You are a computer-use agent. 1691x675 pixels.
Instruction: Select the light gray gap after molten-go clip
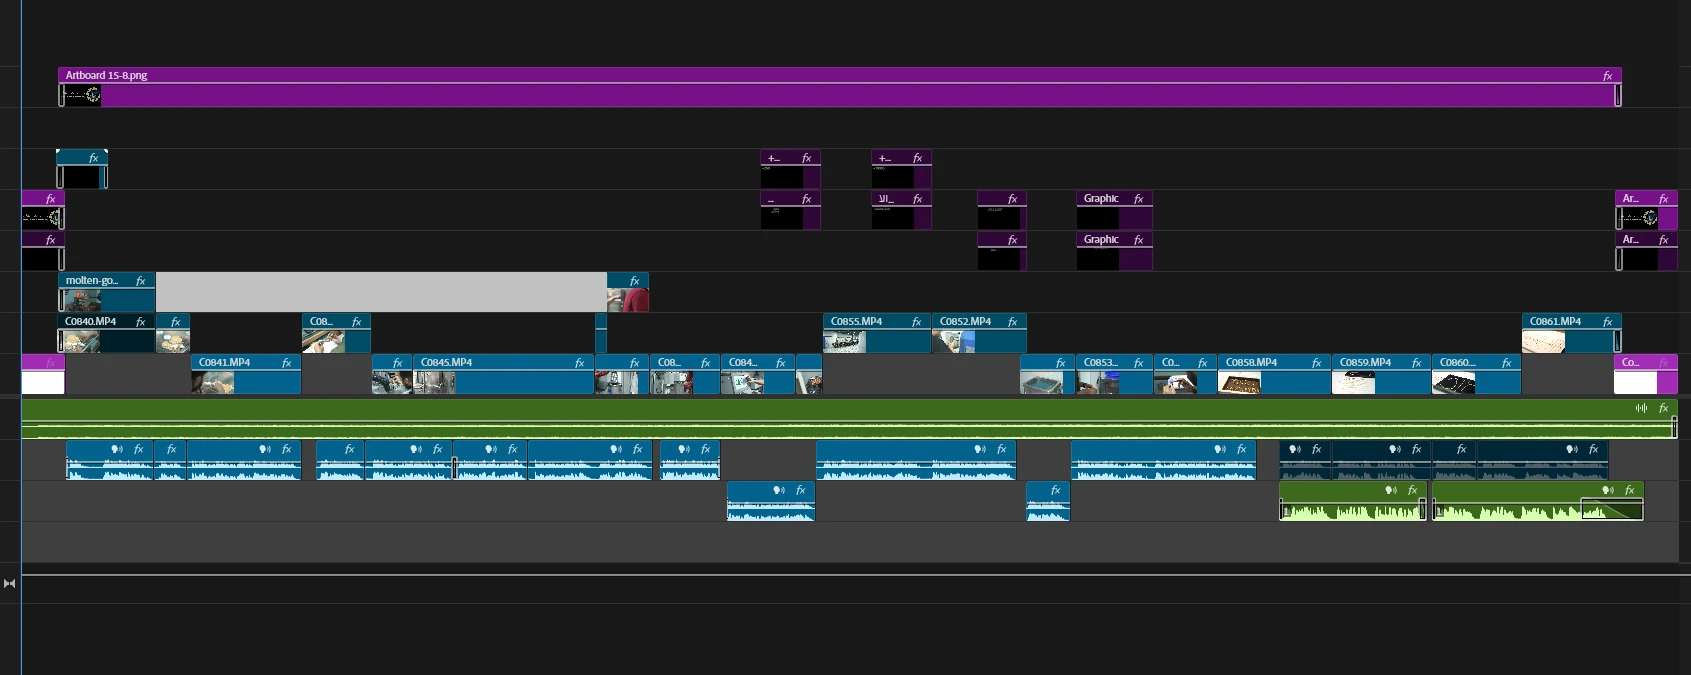[381, 292]
